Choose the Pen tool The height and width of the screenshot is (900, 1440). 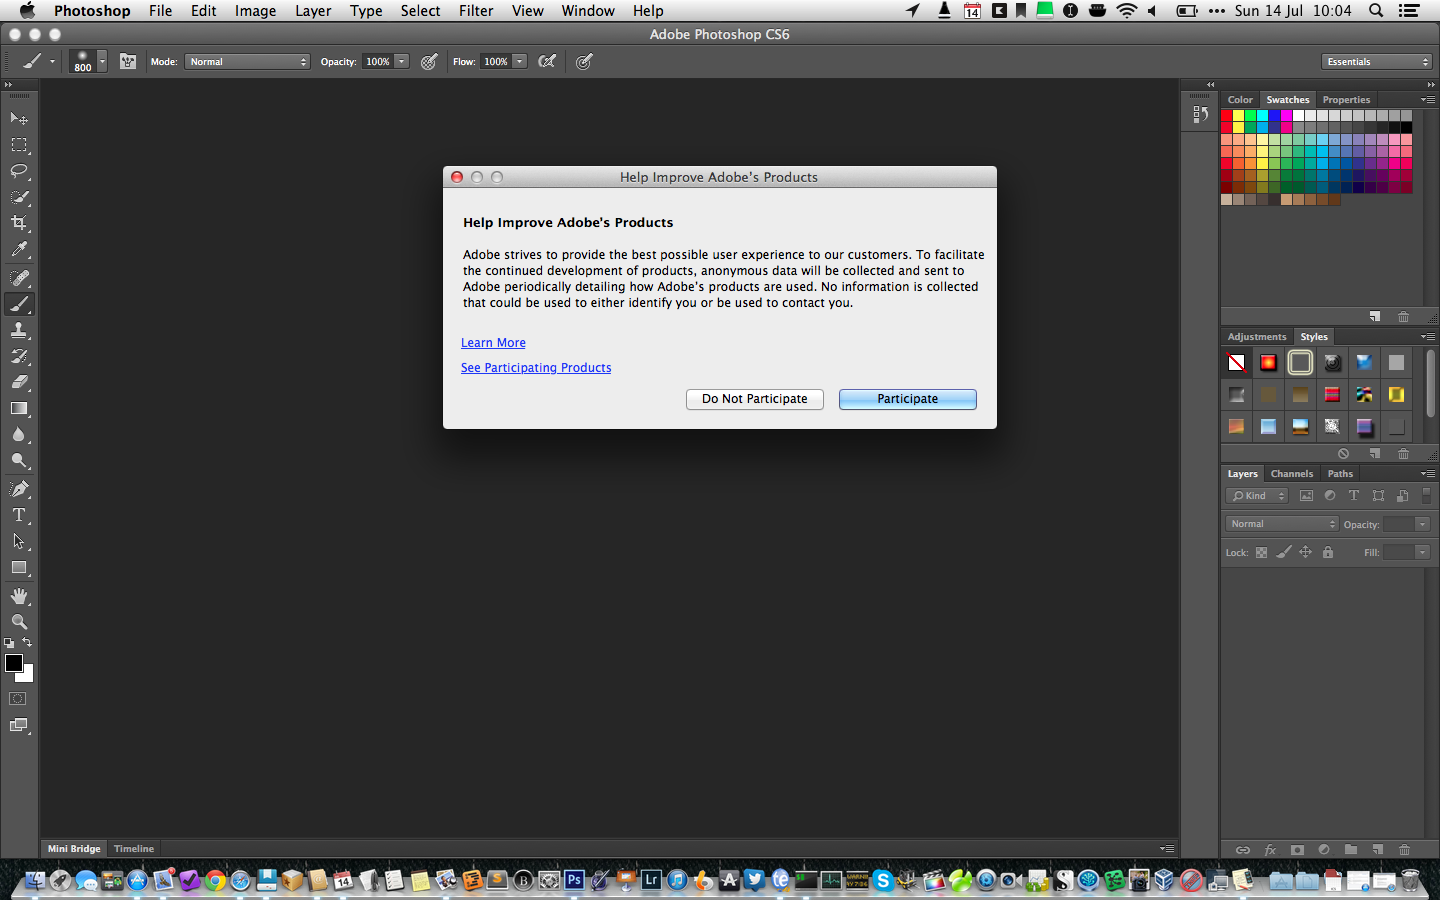[19, 489]
